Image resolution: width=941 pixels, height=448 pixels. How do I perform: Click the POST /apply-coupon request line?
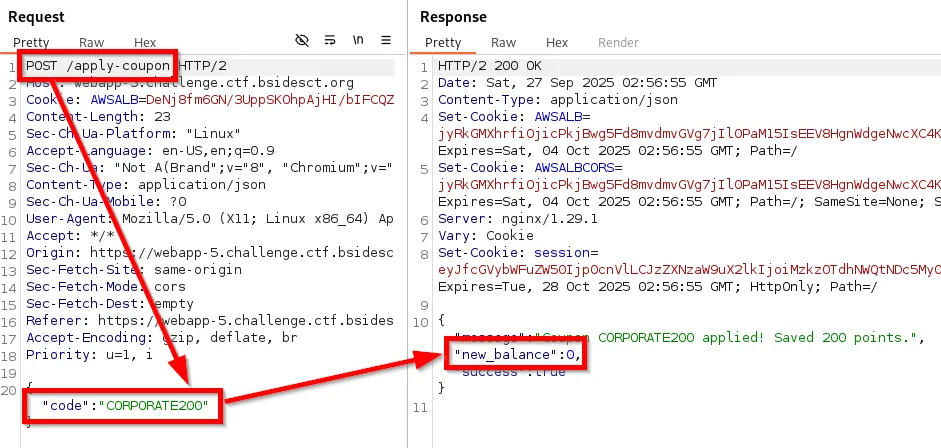click(98, 66)
